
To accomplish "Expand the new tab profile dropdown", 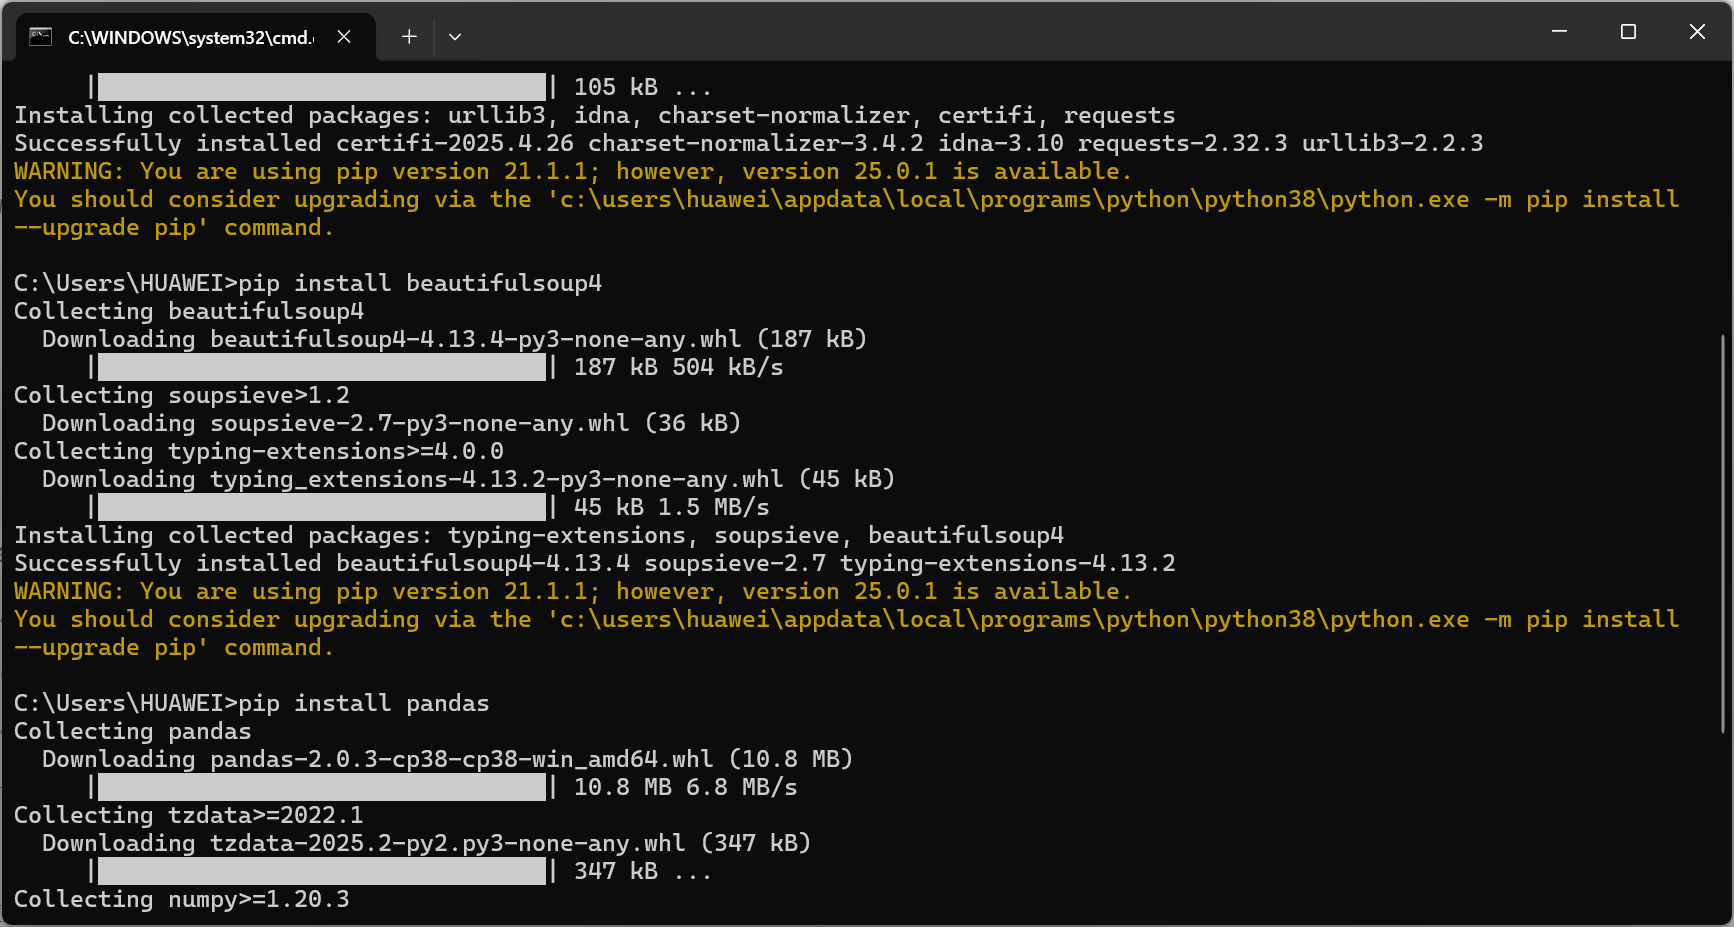I will point(455,37).
